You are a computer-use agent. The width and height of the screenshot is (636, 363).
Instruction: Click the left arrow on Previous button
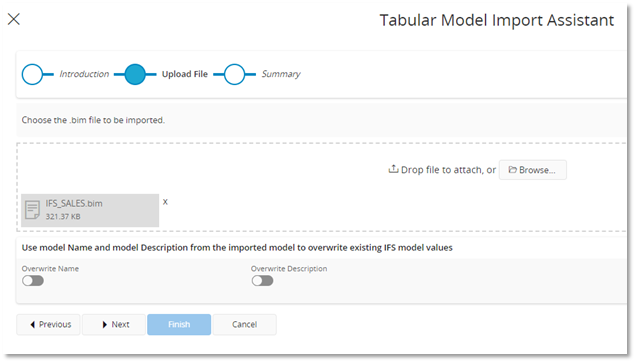click(x=32, y=324)
